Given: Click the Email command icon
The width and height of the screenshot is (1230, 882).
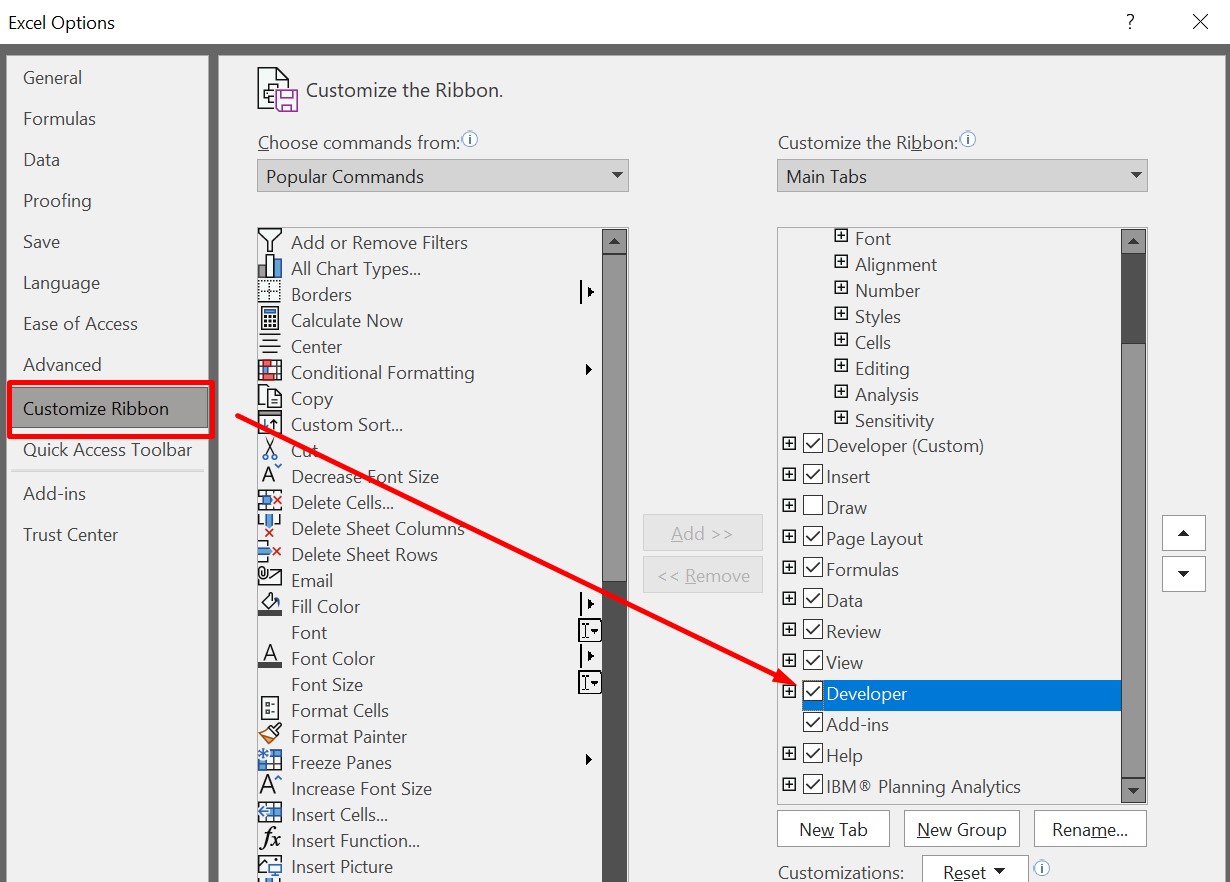Looking at the screenshot, I should (270, 580).
